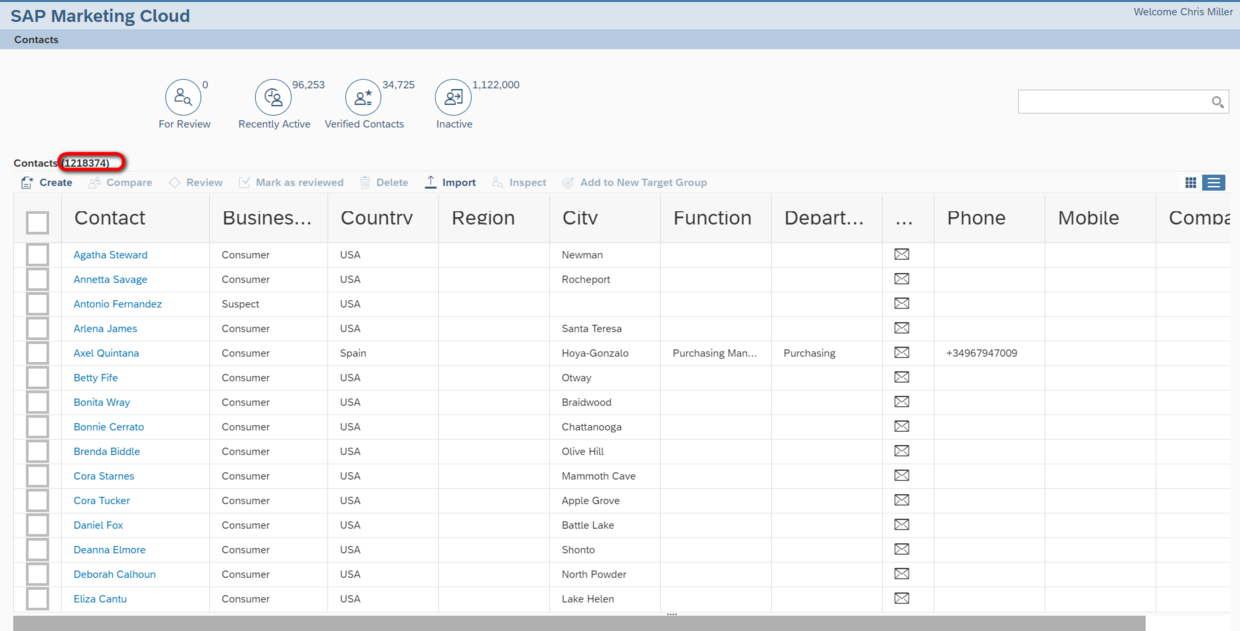The image size is (1240, 631).
Task: Switch to grid tile view icon
Action: click(1190, 183)
